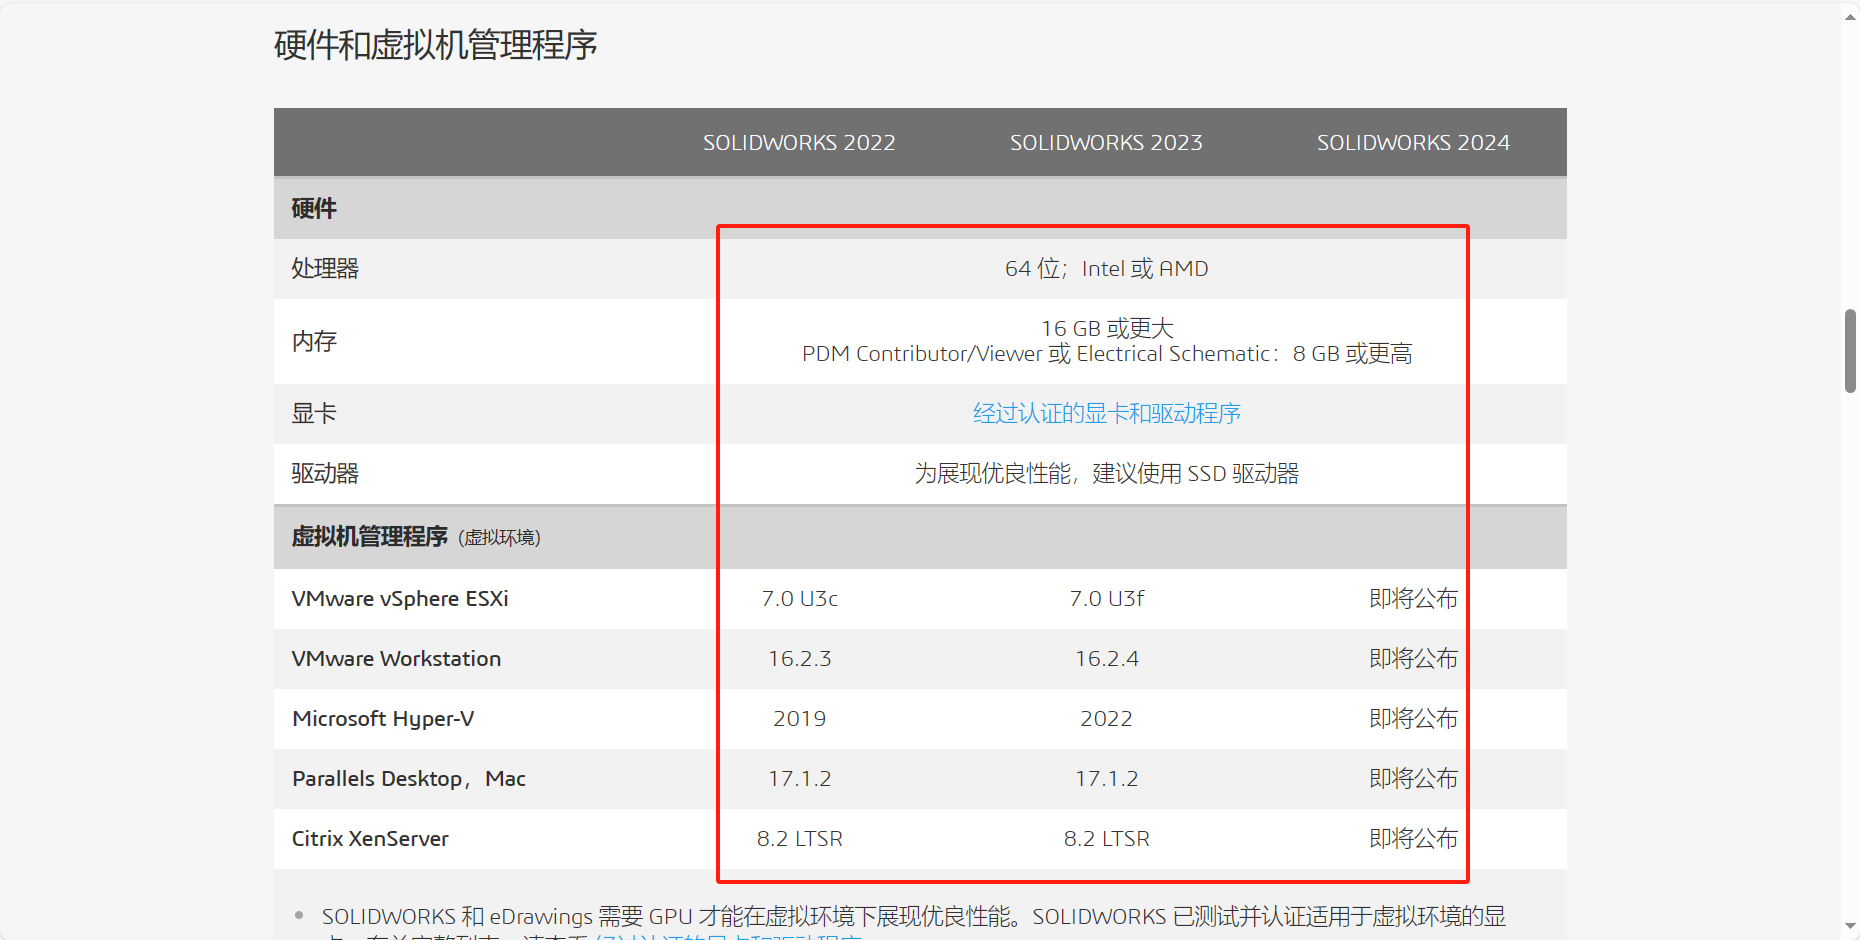1860x940 pixels.
Task: Click the VMware vSphere ESXi row label
Action: point(400,599)
